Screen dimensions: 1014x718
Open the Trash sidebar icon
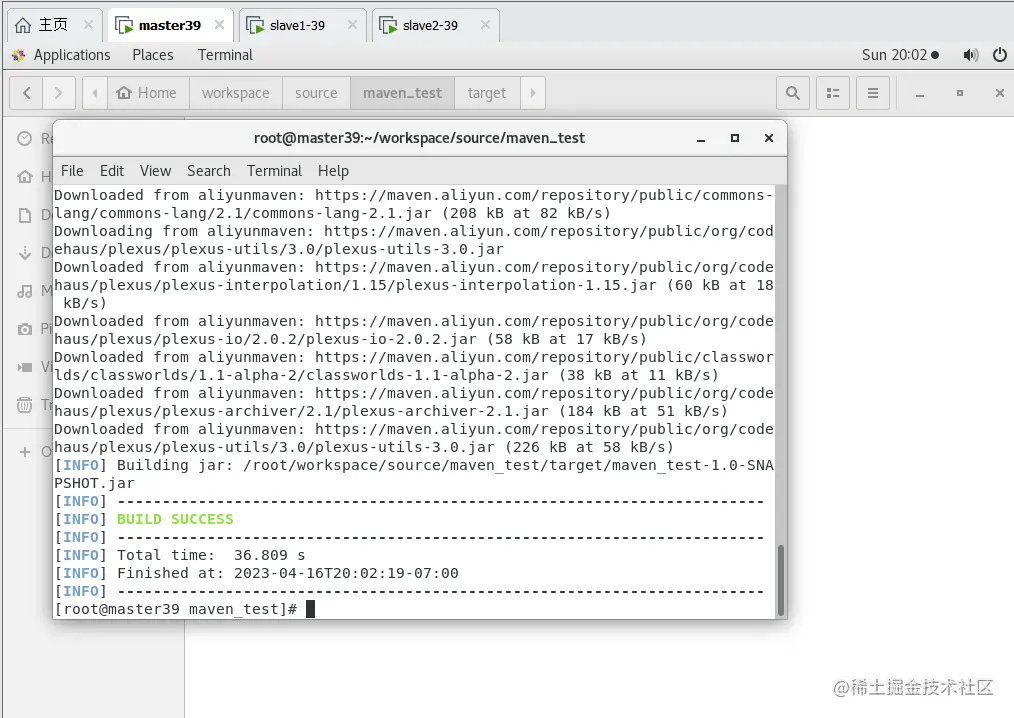(x=25, y=405)
